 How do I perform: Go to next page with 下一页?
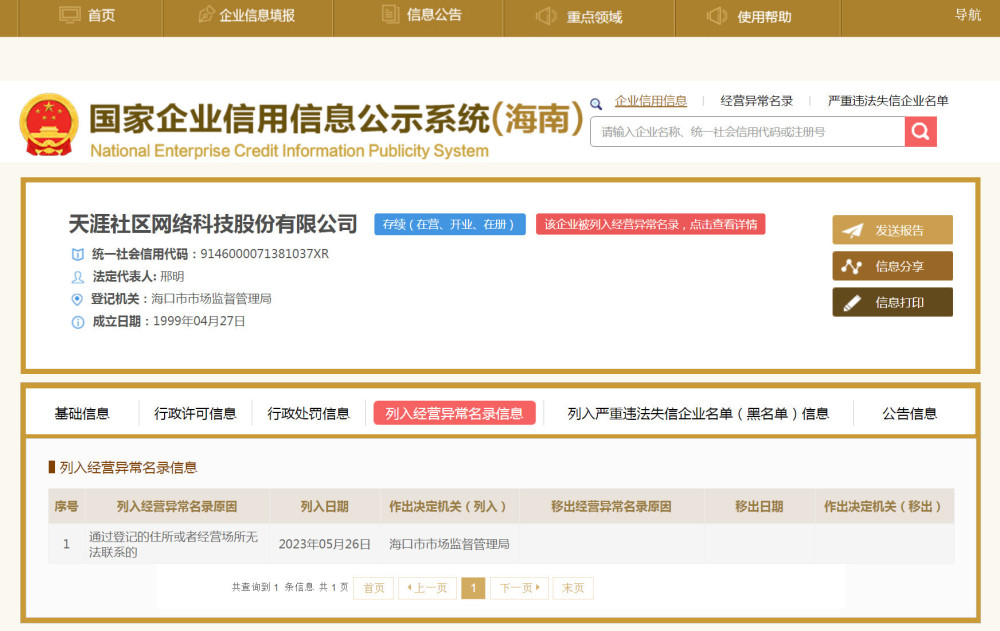click(x=519, y=588)
